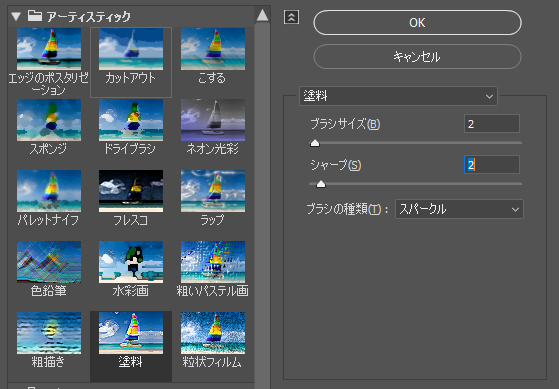Click the scroll up arrow of filter list

coord(262,15)
